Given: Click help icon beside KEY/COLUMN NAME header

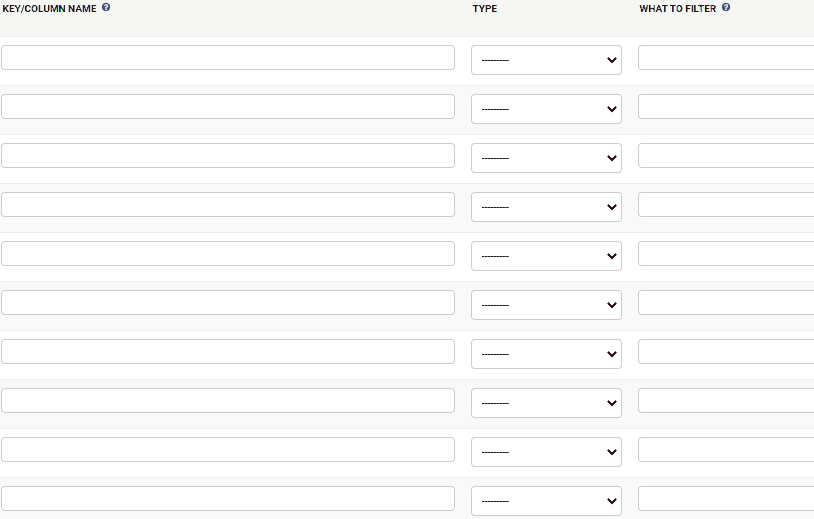Looking at the screenshot, I should [x=106, y=7].
